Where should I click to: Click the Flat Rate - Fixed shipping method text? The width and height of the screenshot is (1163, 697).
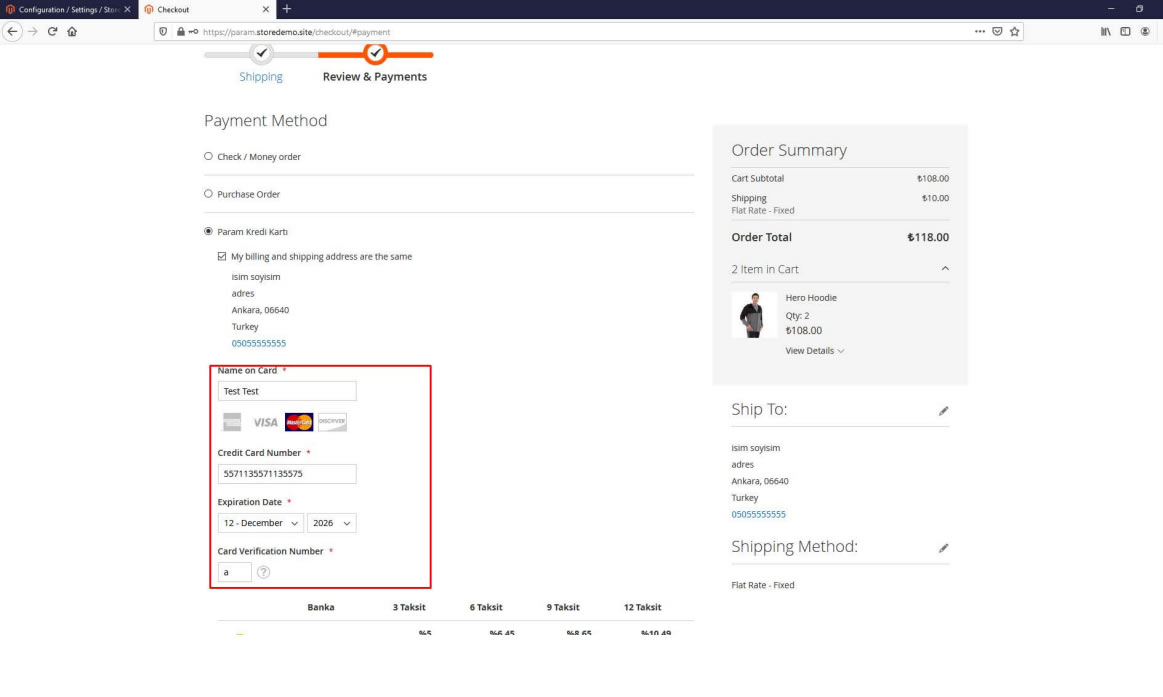tap(762, 585)
